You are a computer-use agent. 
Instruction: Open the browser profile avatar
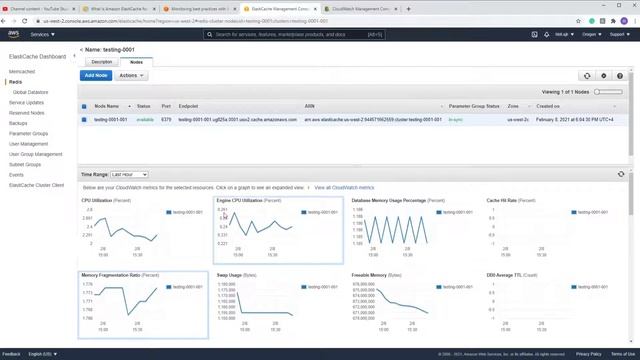point(624,21)
